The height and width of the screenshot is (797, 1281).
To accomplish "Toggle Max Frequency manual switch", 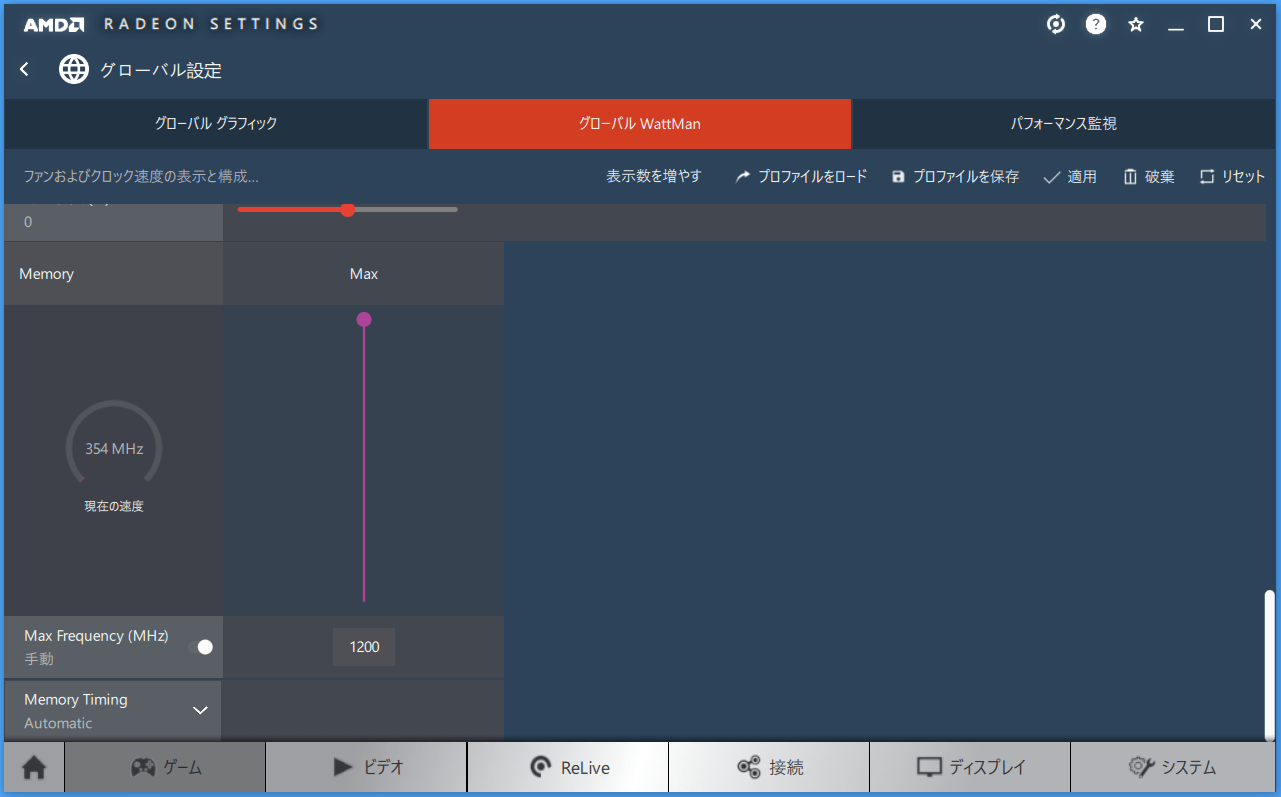I will tap(201, 647).
